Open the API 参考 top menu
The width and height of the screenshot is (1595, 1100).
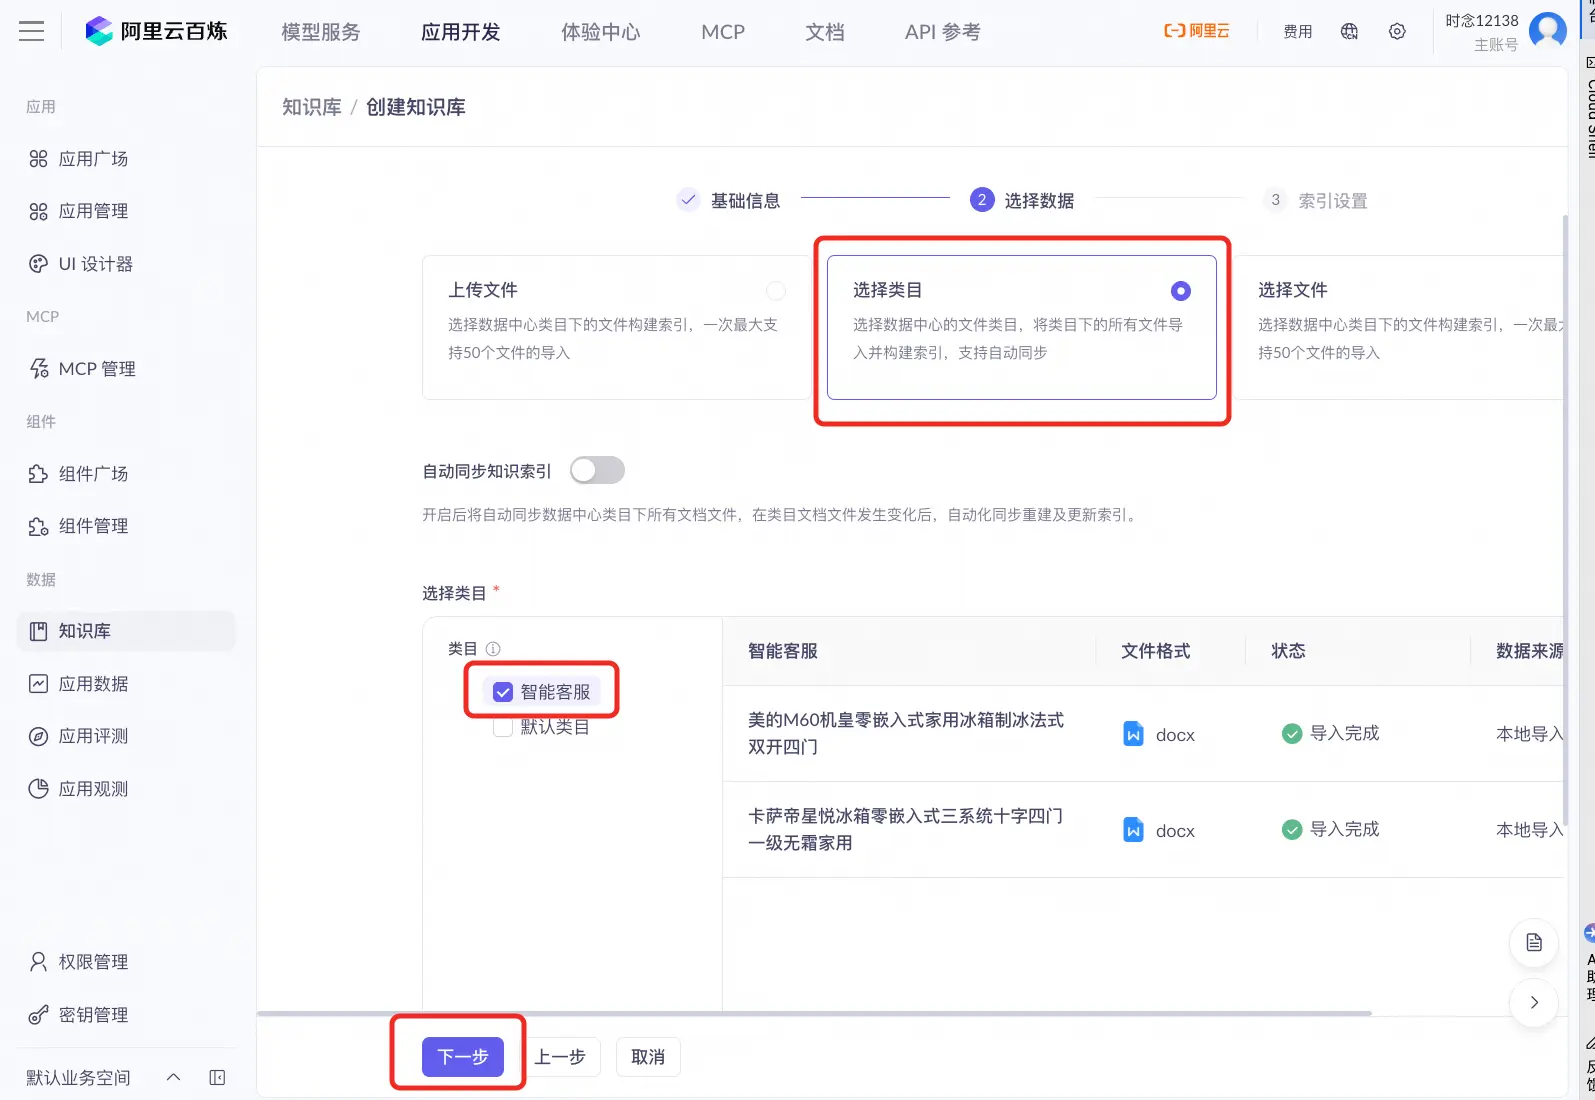click(x=943, y=32)
